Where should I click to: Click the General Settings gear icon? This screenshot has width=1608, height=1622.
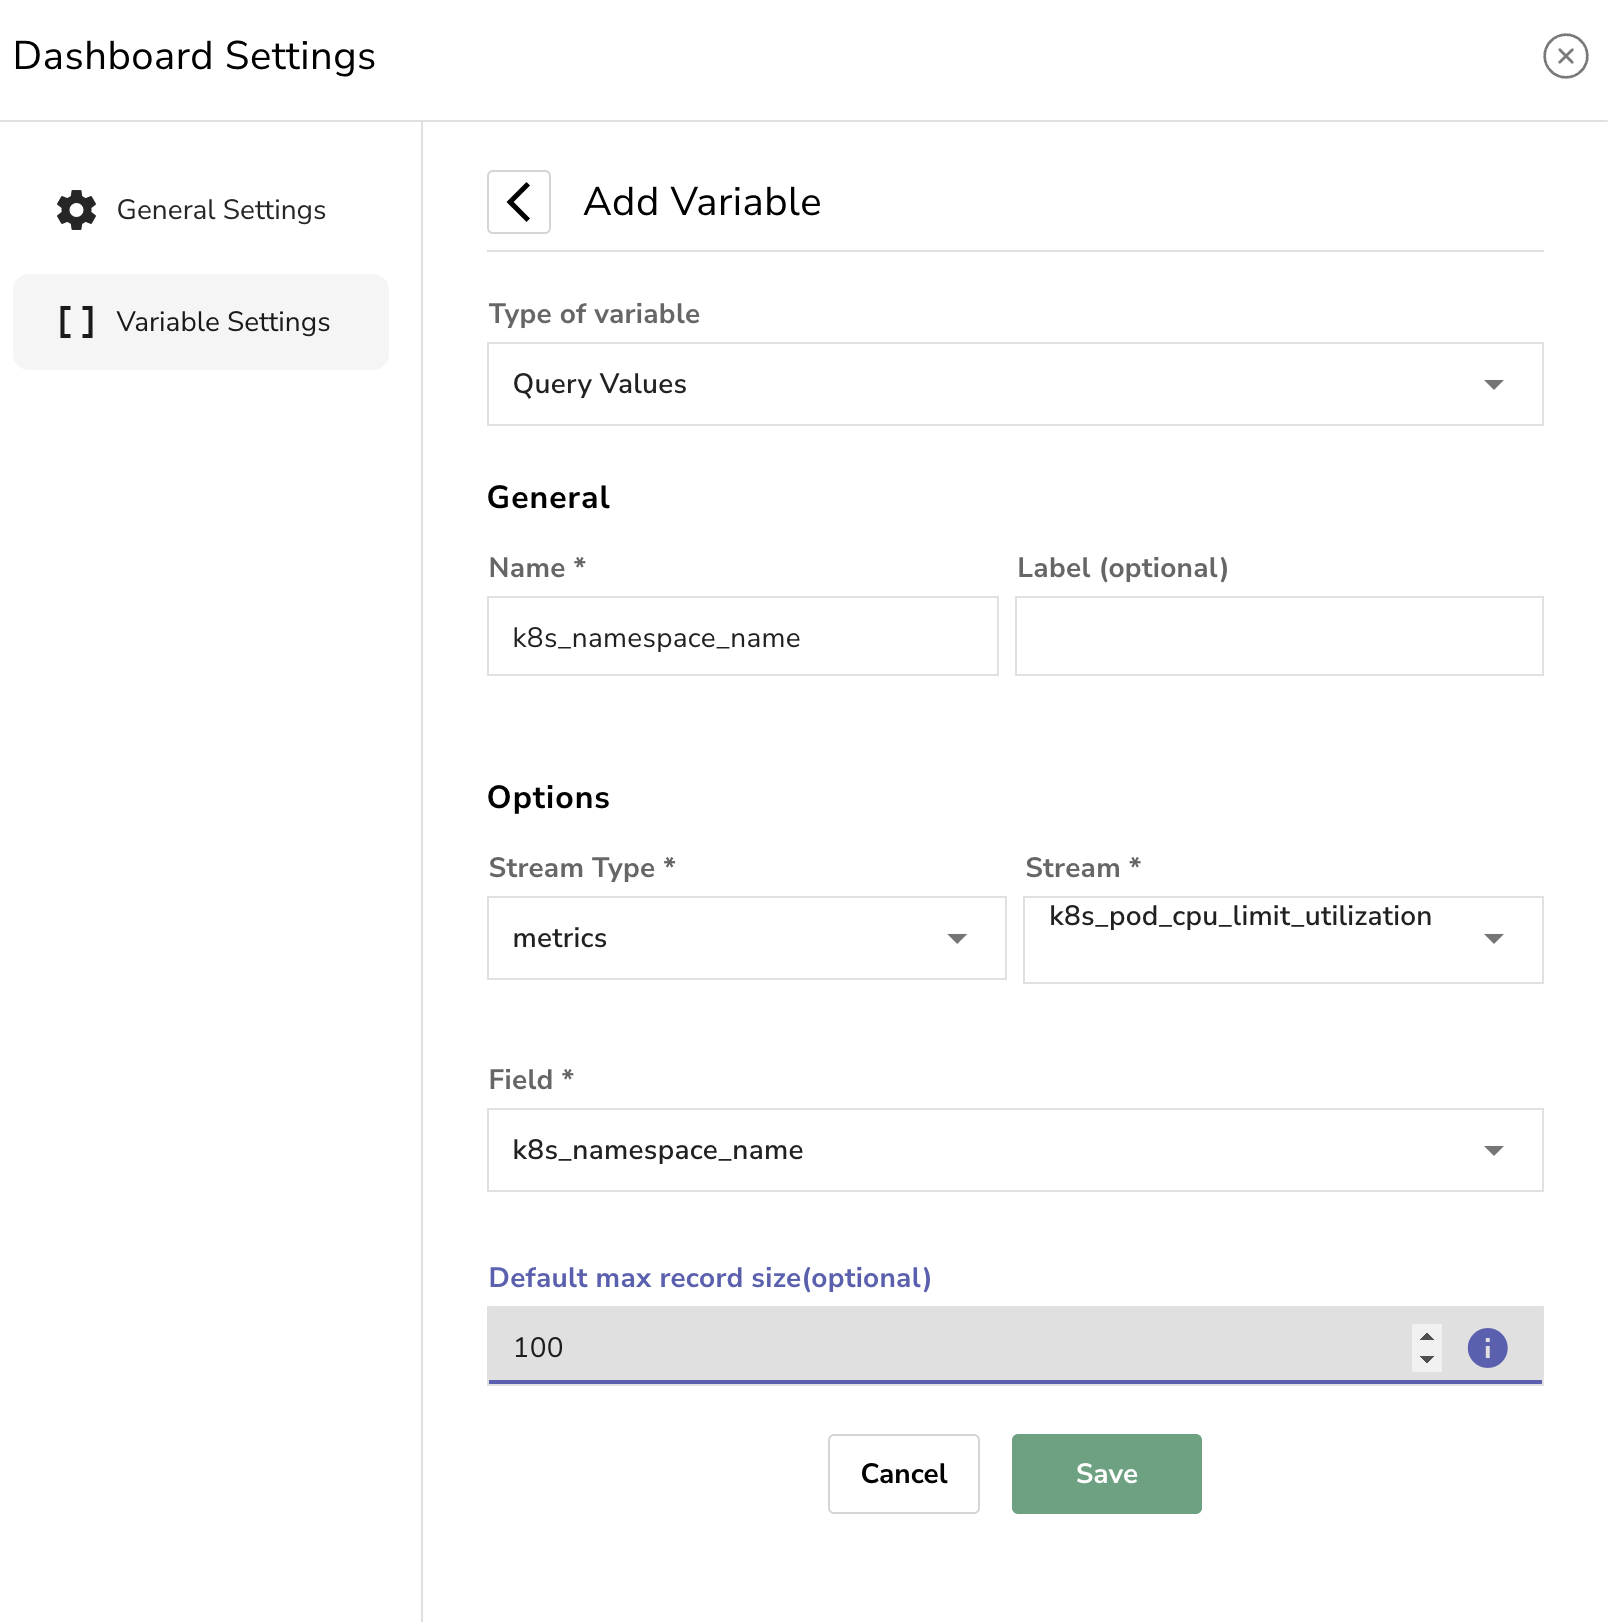77,210
